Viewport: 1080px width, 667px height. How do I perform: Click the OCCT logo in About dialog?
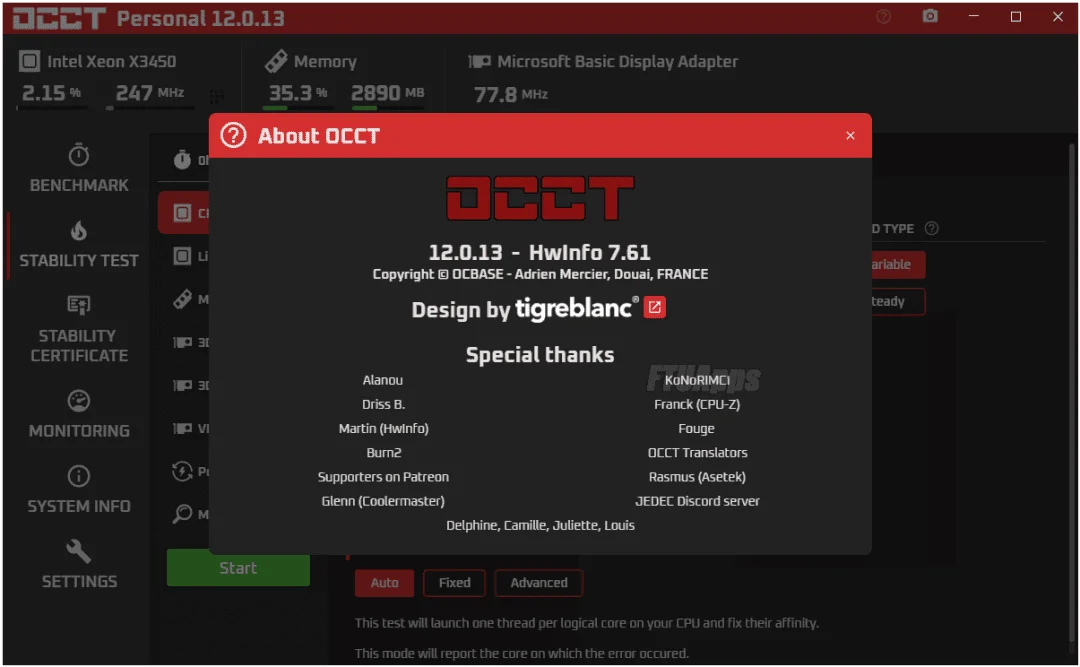tap(540, 198)
